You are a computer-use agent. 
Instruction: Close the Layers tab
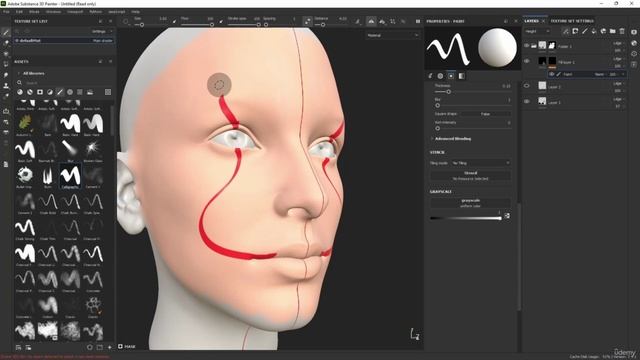point(543,21)
